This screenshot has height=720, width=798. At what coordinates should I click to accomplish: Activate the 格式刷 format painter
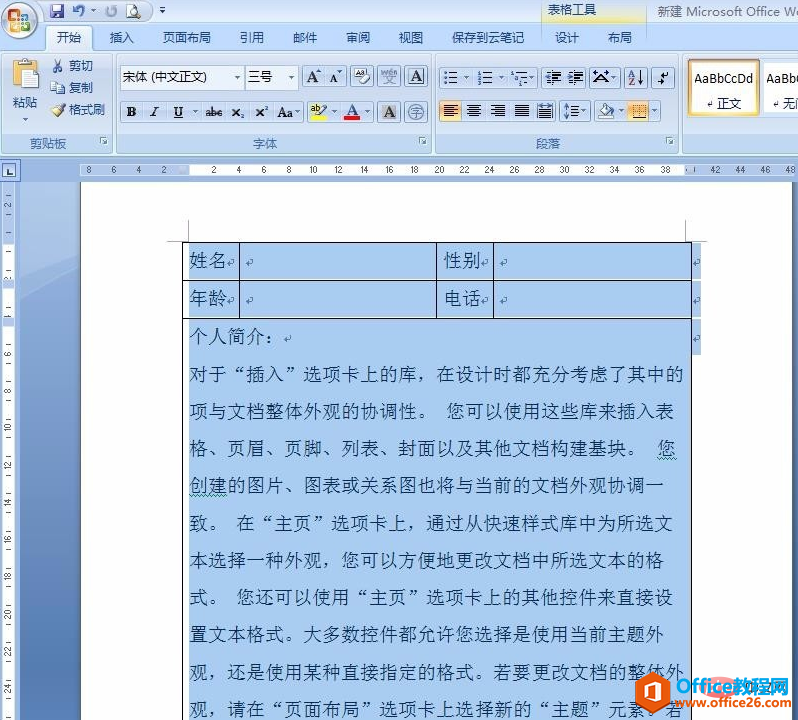[78, 109]
